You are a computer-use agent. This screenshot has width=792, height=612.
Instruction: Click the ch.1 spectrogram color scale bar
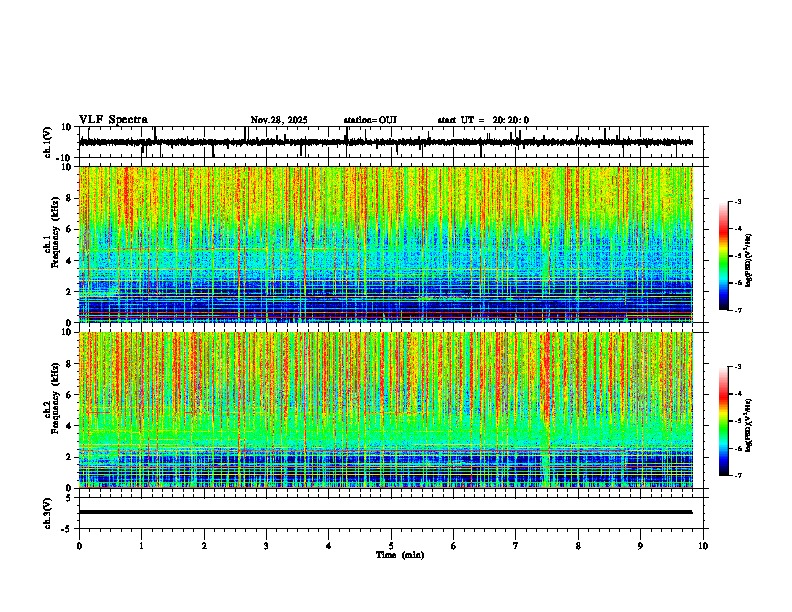pyautogui.click(x=724, y=256)
